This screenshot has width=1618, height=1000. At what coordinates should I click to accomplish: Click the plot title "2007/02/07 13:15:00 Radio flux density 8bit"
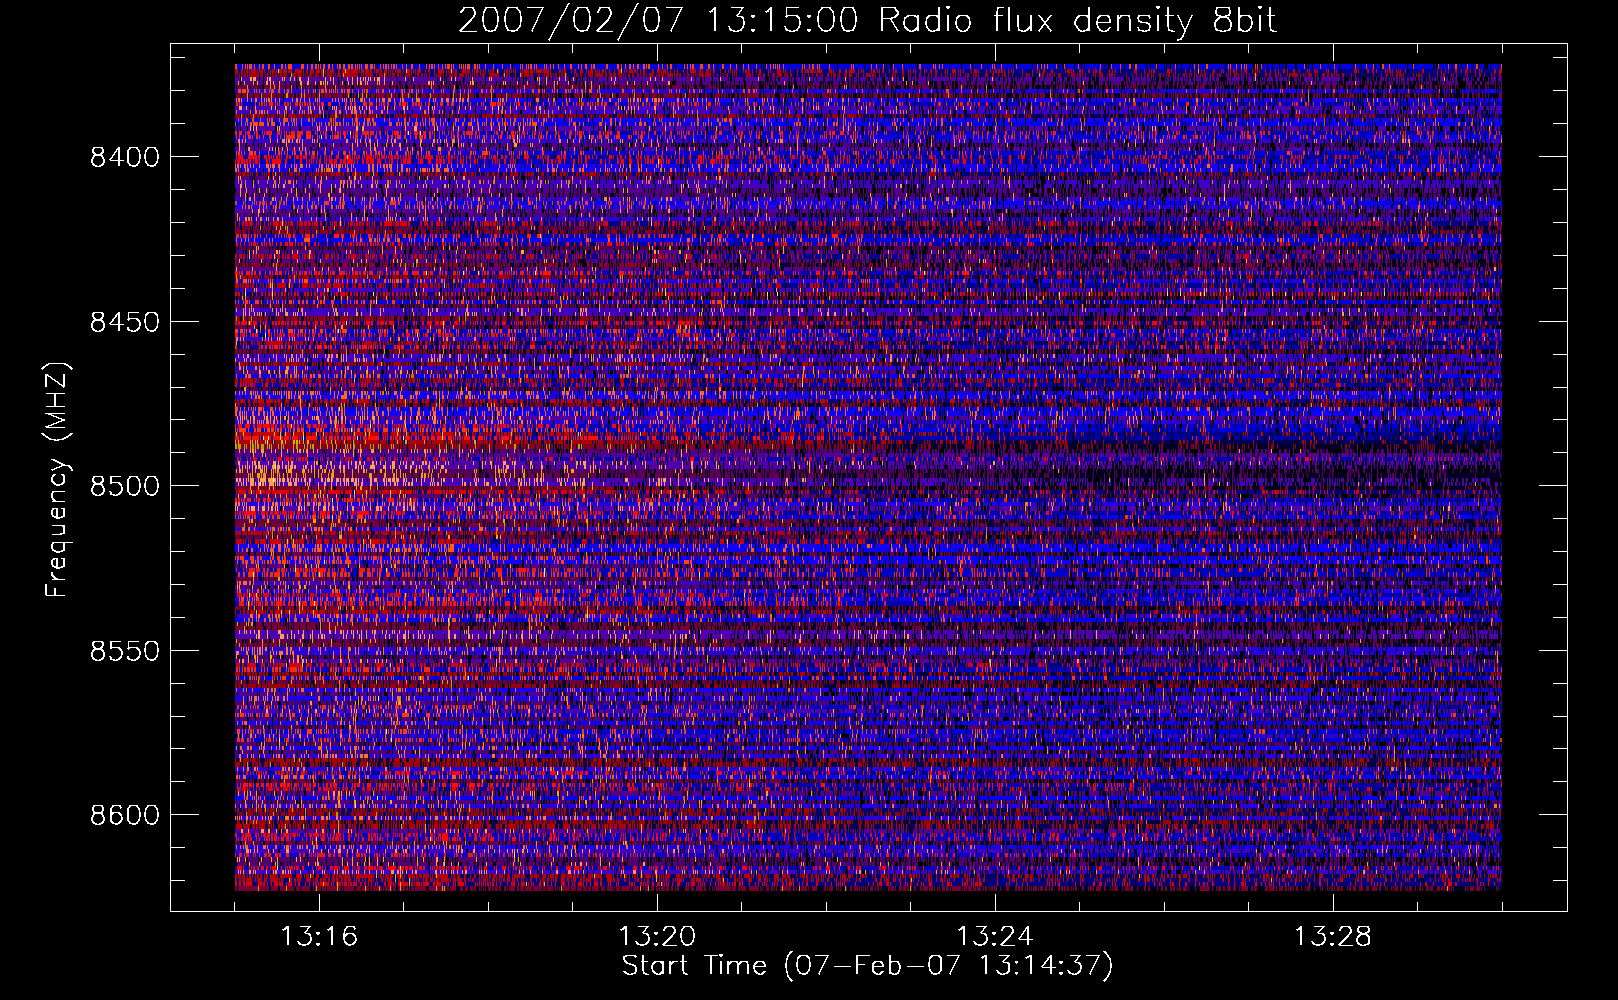(x=867, y=20)
